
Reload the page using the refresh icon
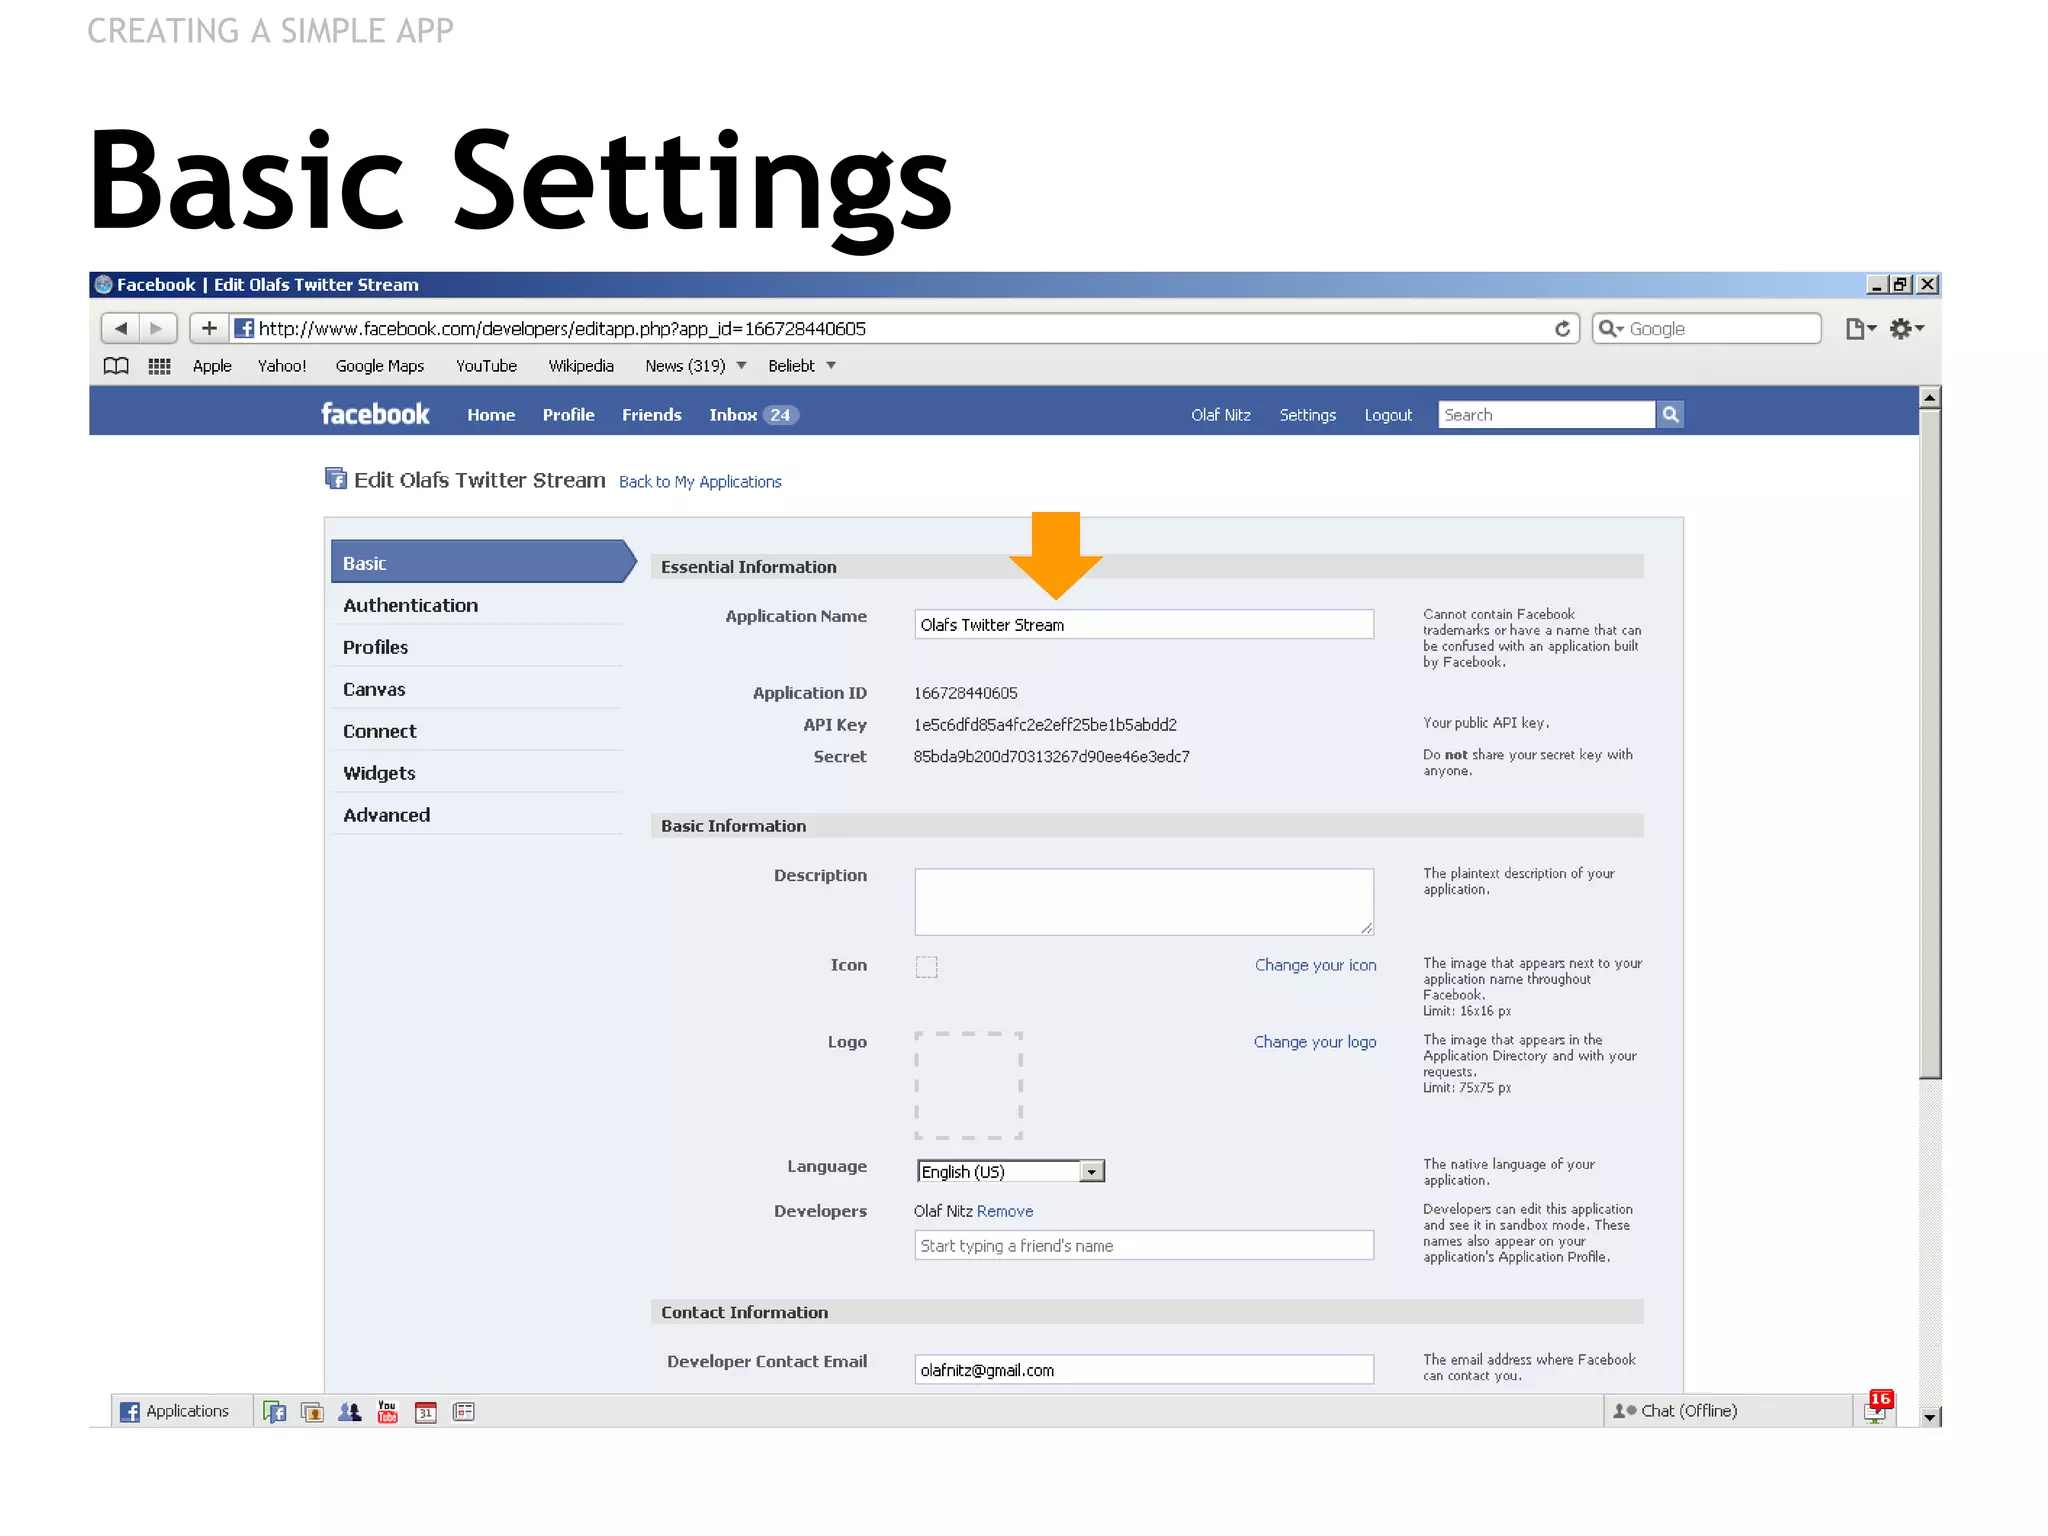1562,329
